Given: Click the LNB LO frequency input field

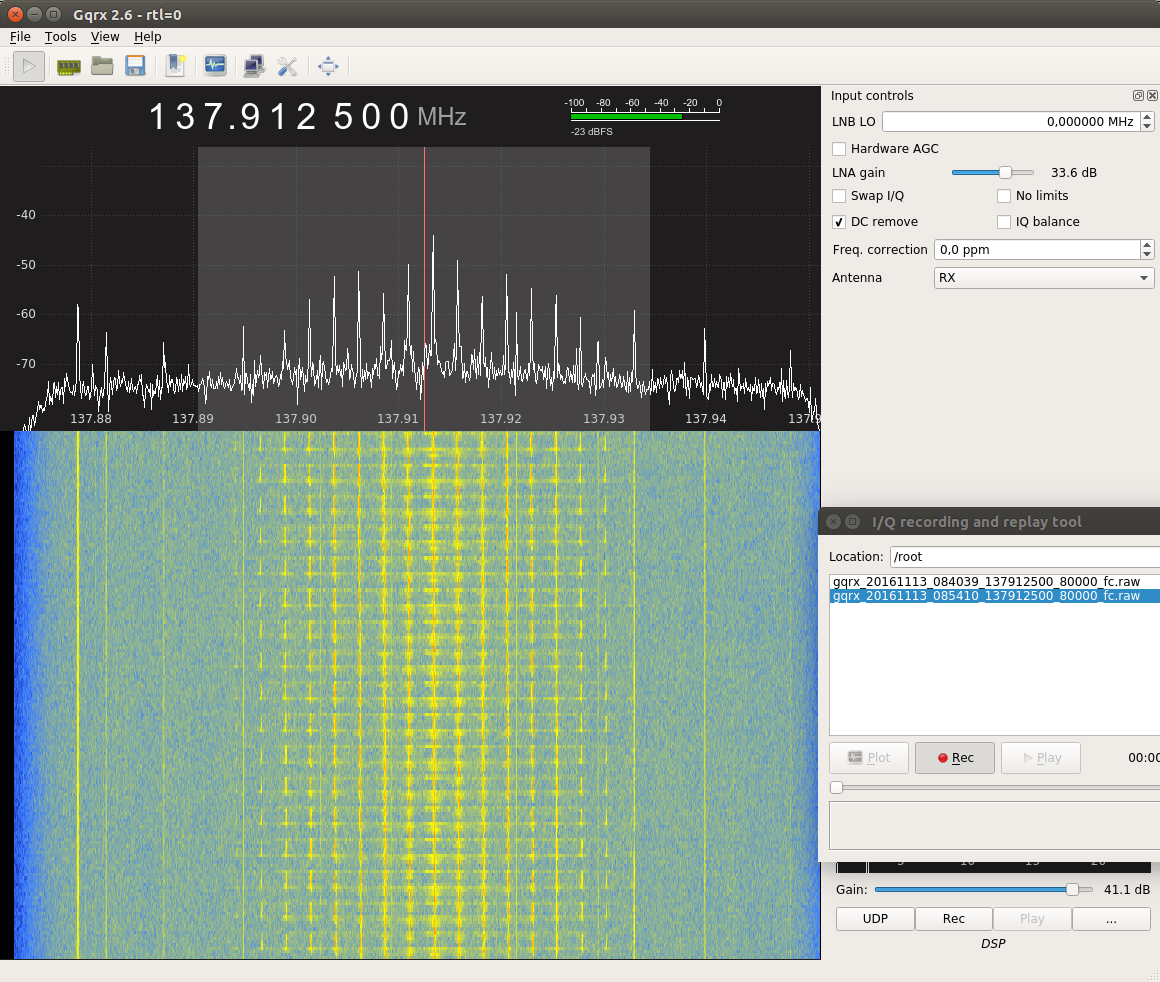Looking at the screenshot, I should click(x=1011, y=122).
